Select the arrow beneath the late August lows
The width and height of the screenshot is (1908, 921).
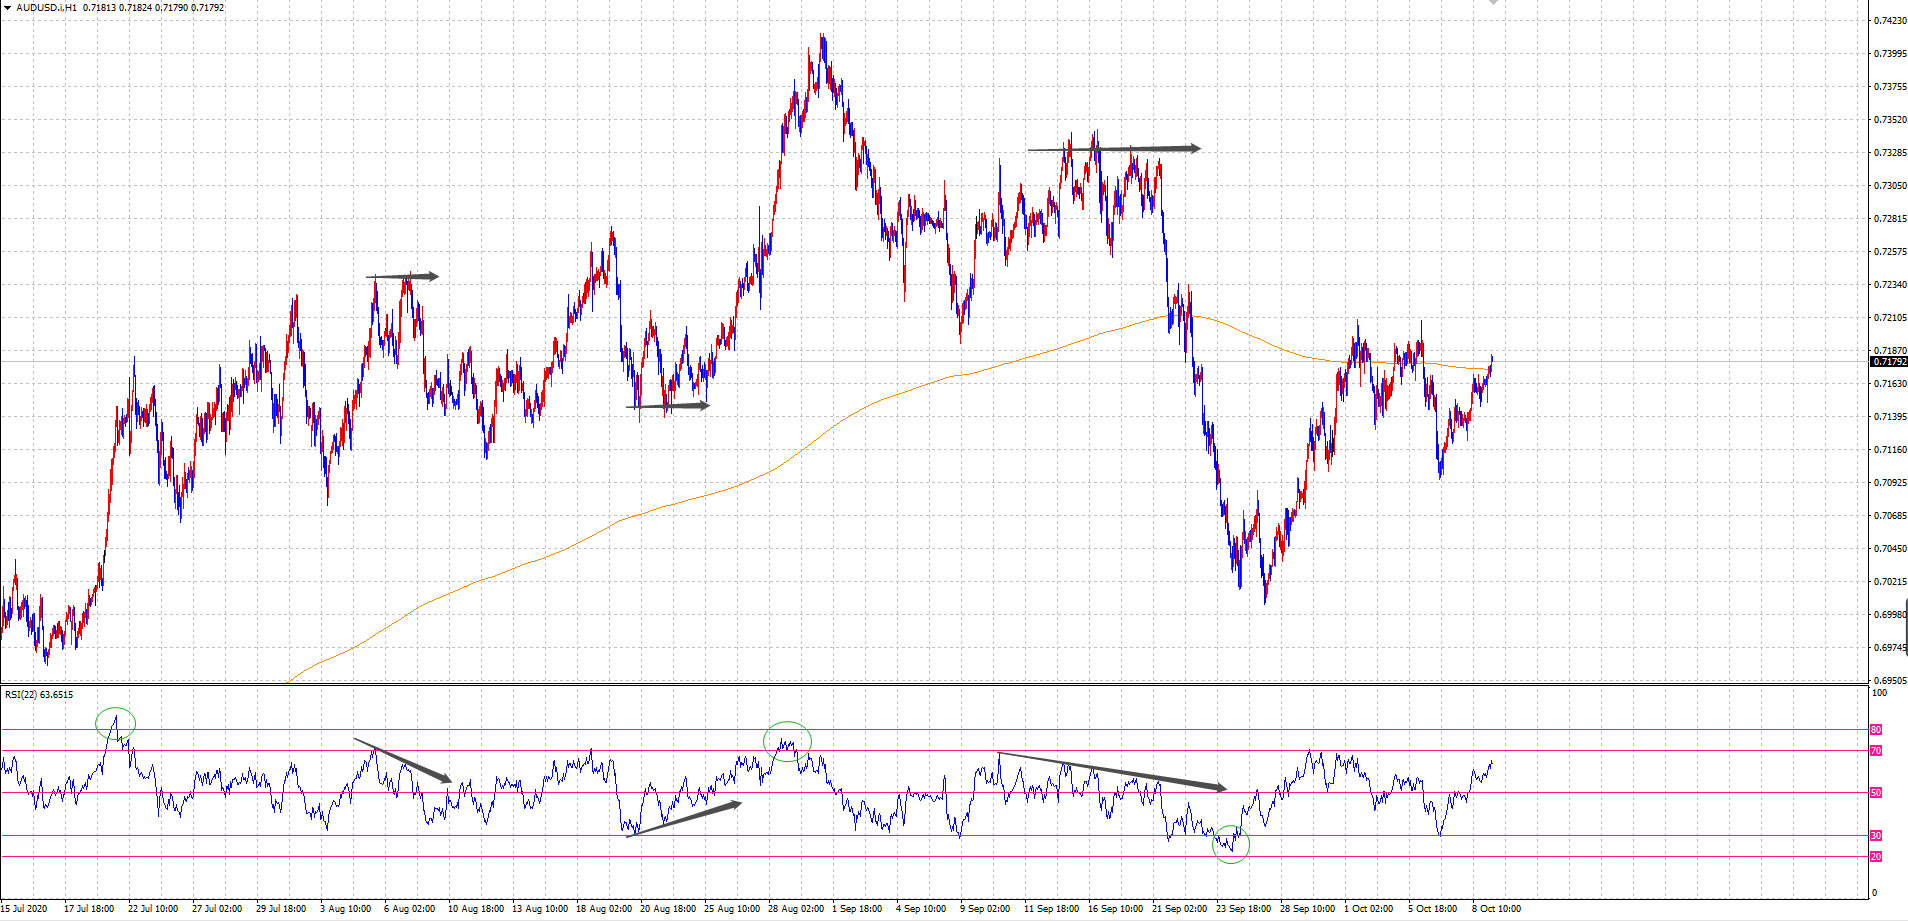point(667,406)
